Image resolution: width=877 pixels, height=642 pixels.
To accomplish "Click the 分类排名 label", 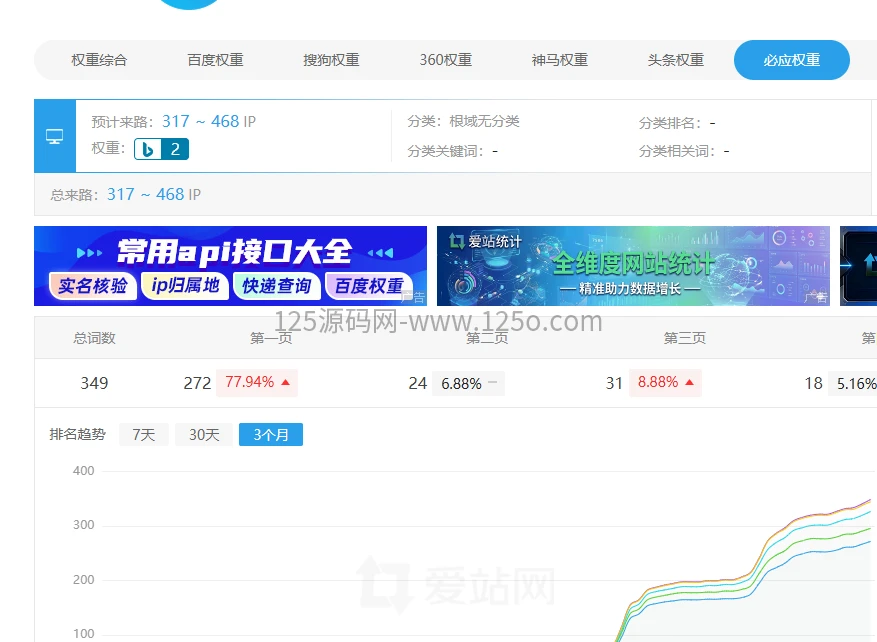I will click(669, 123).
